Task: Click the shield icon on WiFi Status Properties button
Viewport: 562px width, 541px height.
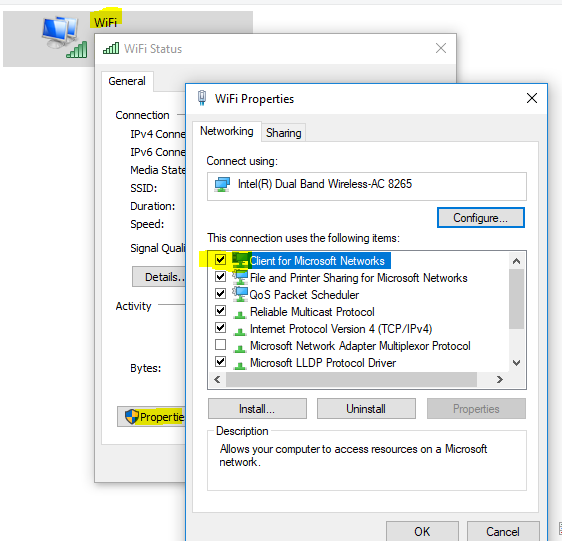Action: tap(132, 417)
